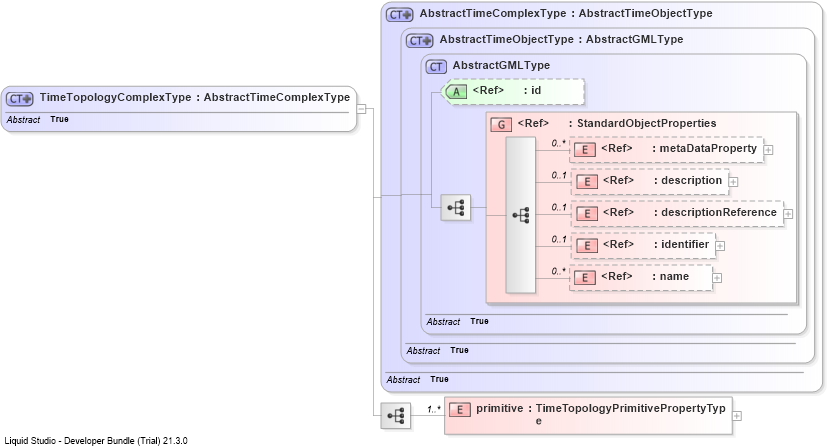827x446 pixels.
Task: Click the E icon of descriptionReference
Action: pos(587,214)
